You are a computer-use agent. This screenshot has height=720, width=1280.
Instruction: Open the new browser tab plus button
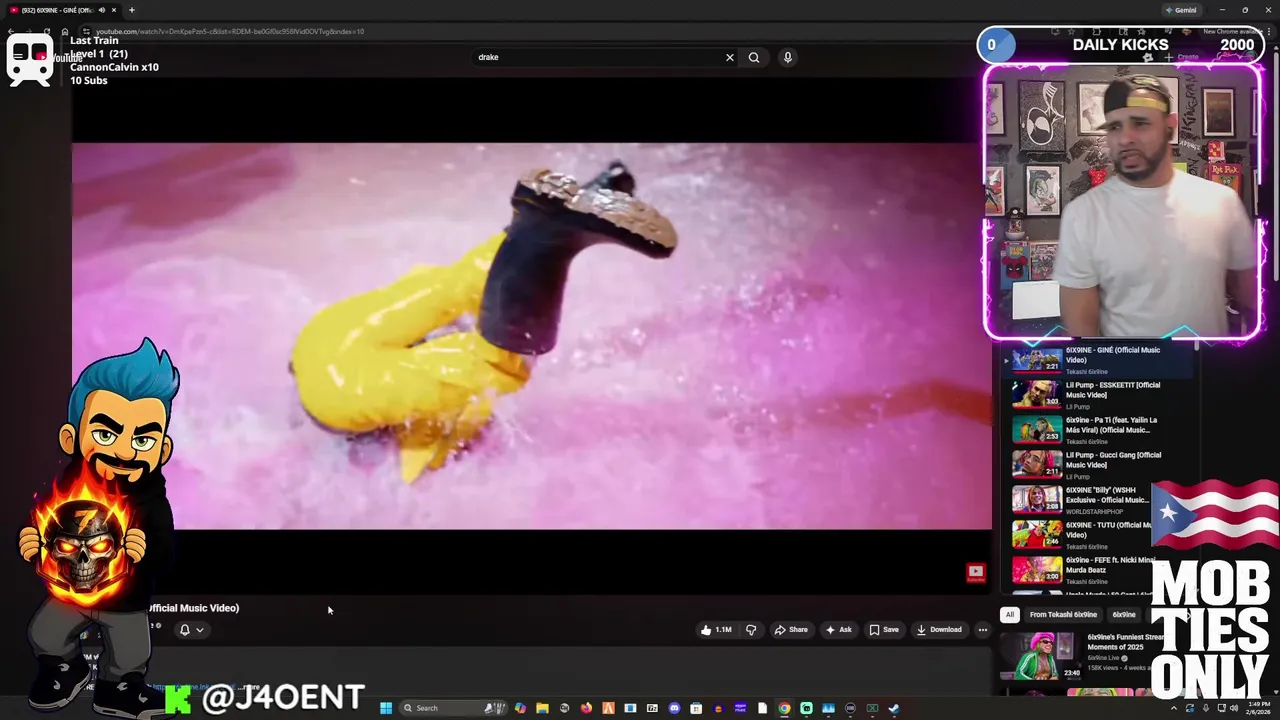tap(131, 10)
